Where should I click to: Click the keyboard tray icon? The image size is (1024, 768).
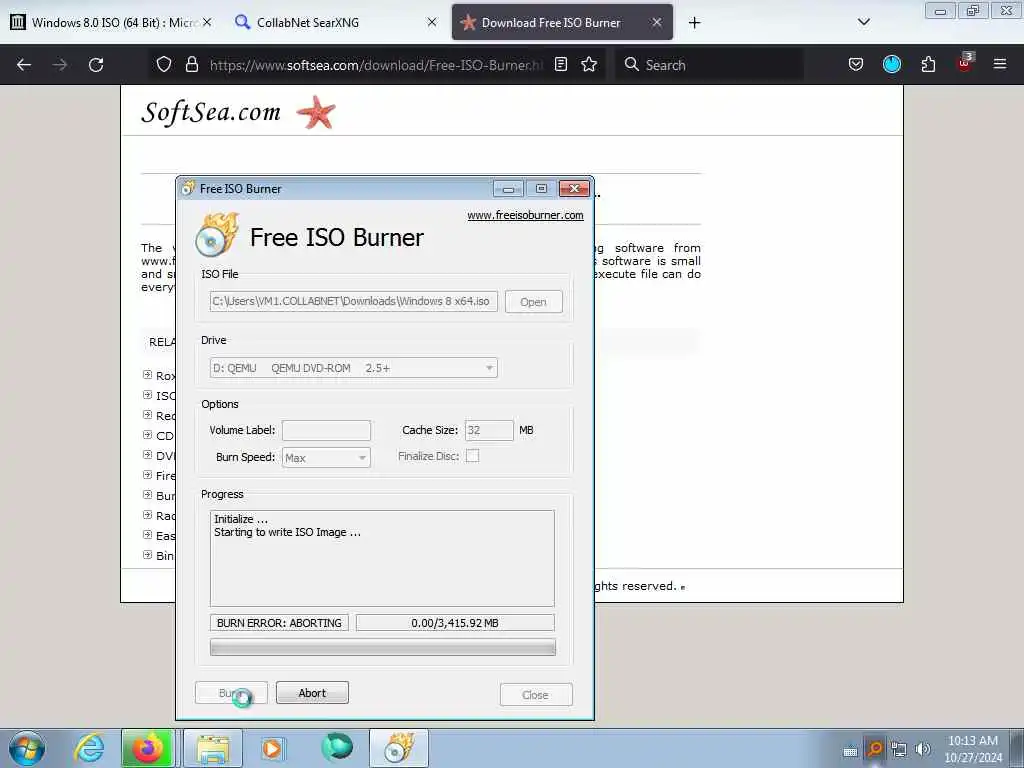point(850,752)
